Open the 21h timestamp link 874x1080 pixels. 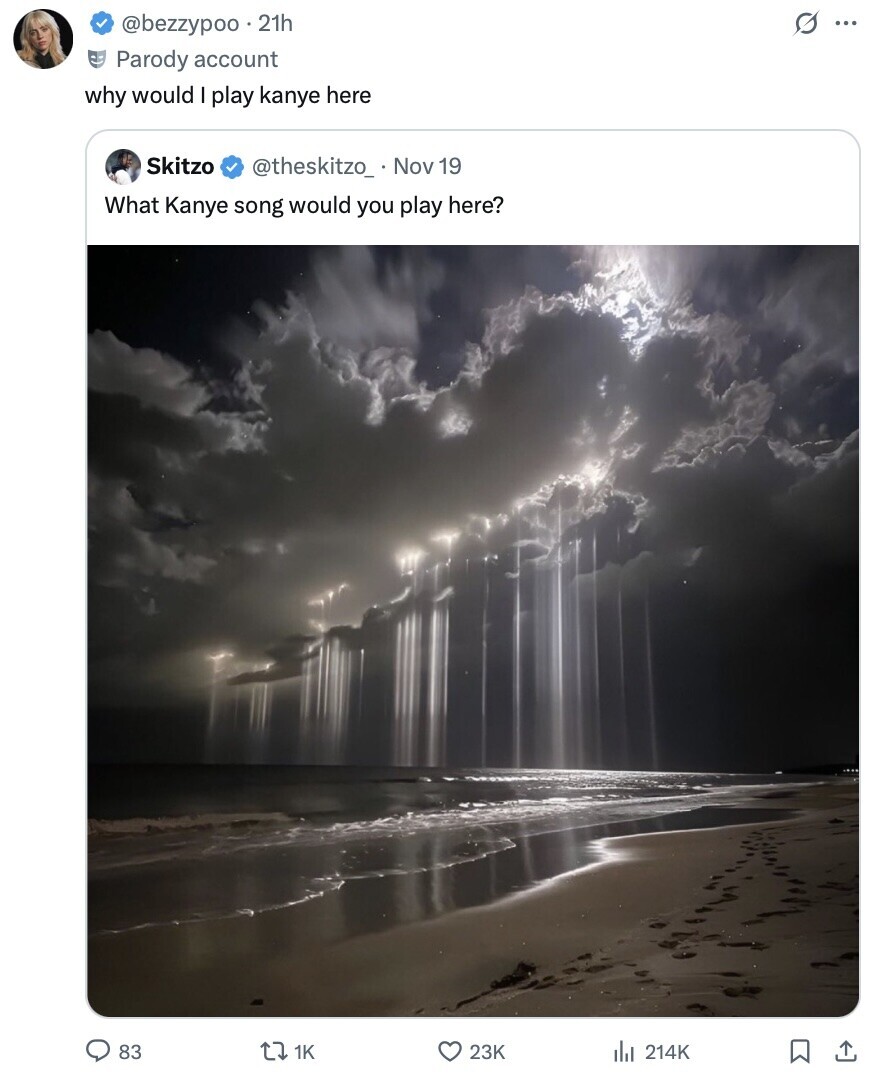tap(275, 23)
